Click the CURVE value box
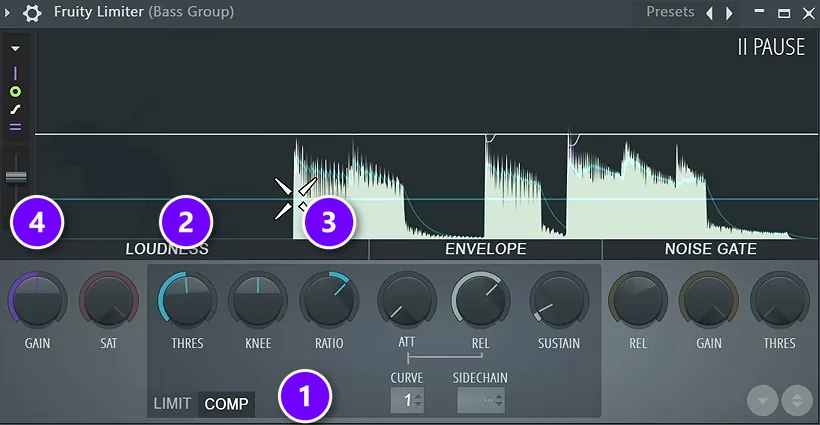 pyautogui.click(x=407, y=400)
